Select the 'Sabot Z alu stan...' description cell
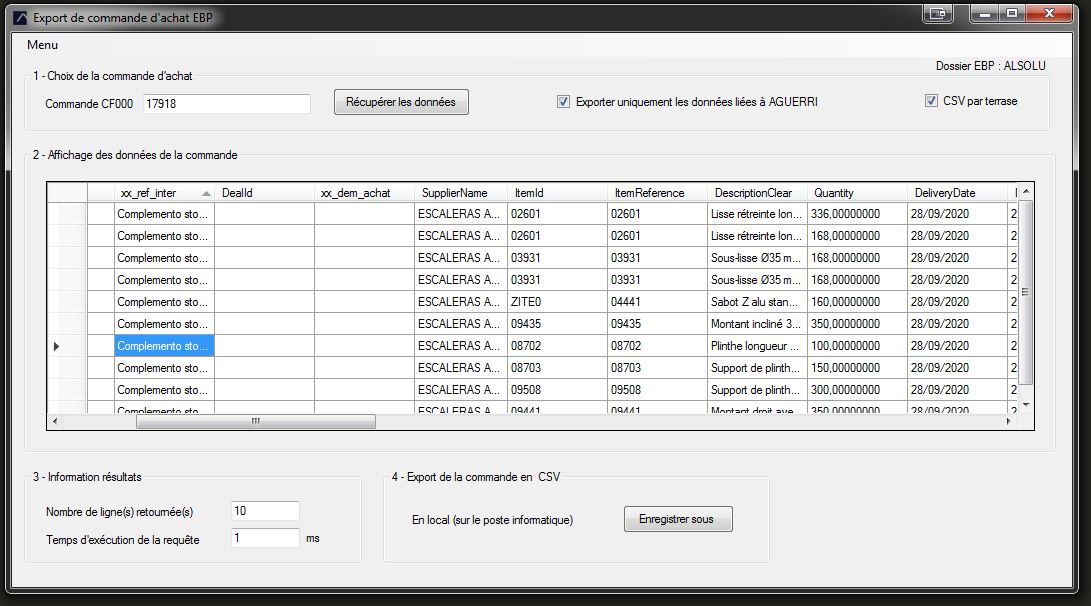The width and height of the screenshot is (1091, 606). point(758,302)
